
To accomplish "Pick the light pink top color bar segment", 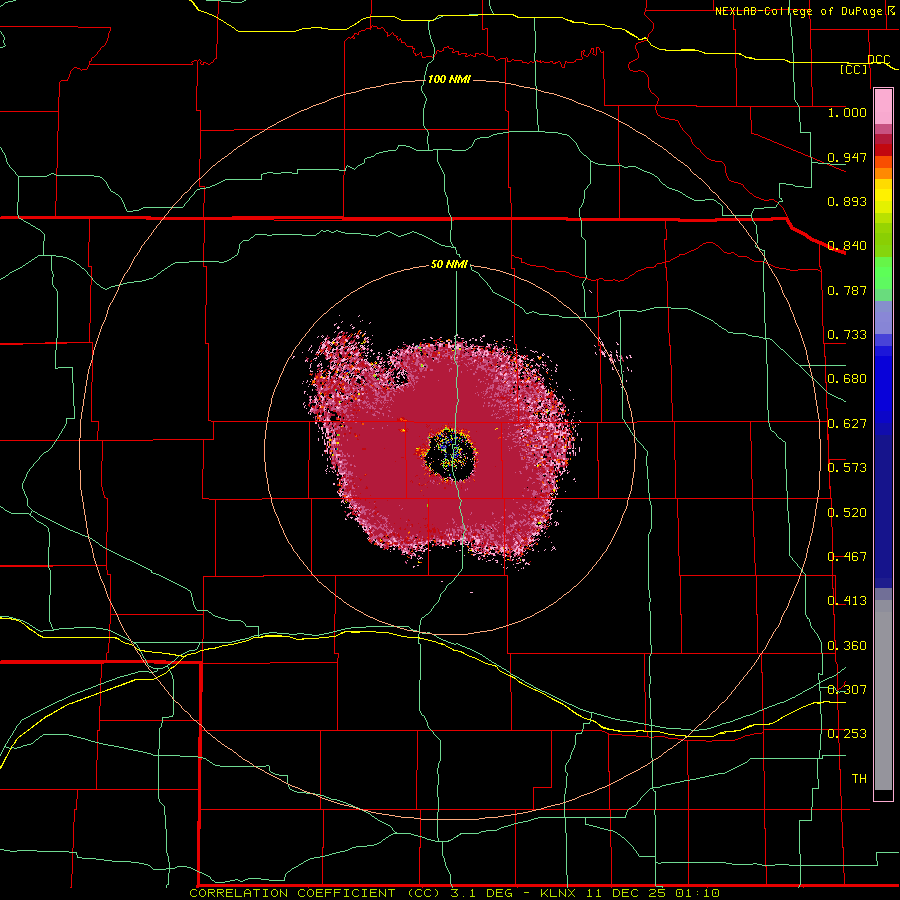I will pyautogui.click(x=883, y=107).
